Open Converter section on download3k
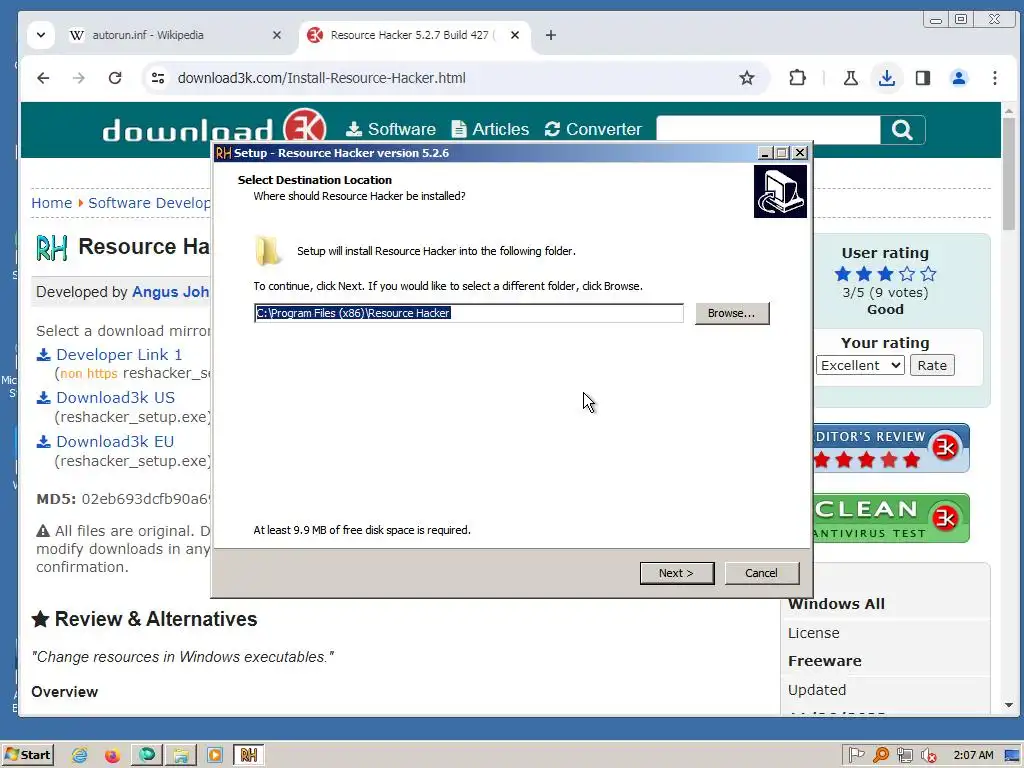This screenshot has width=1024, height=768. click(593, 129)
